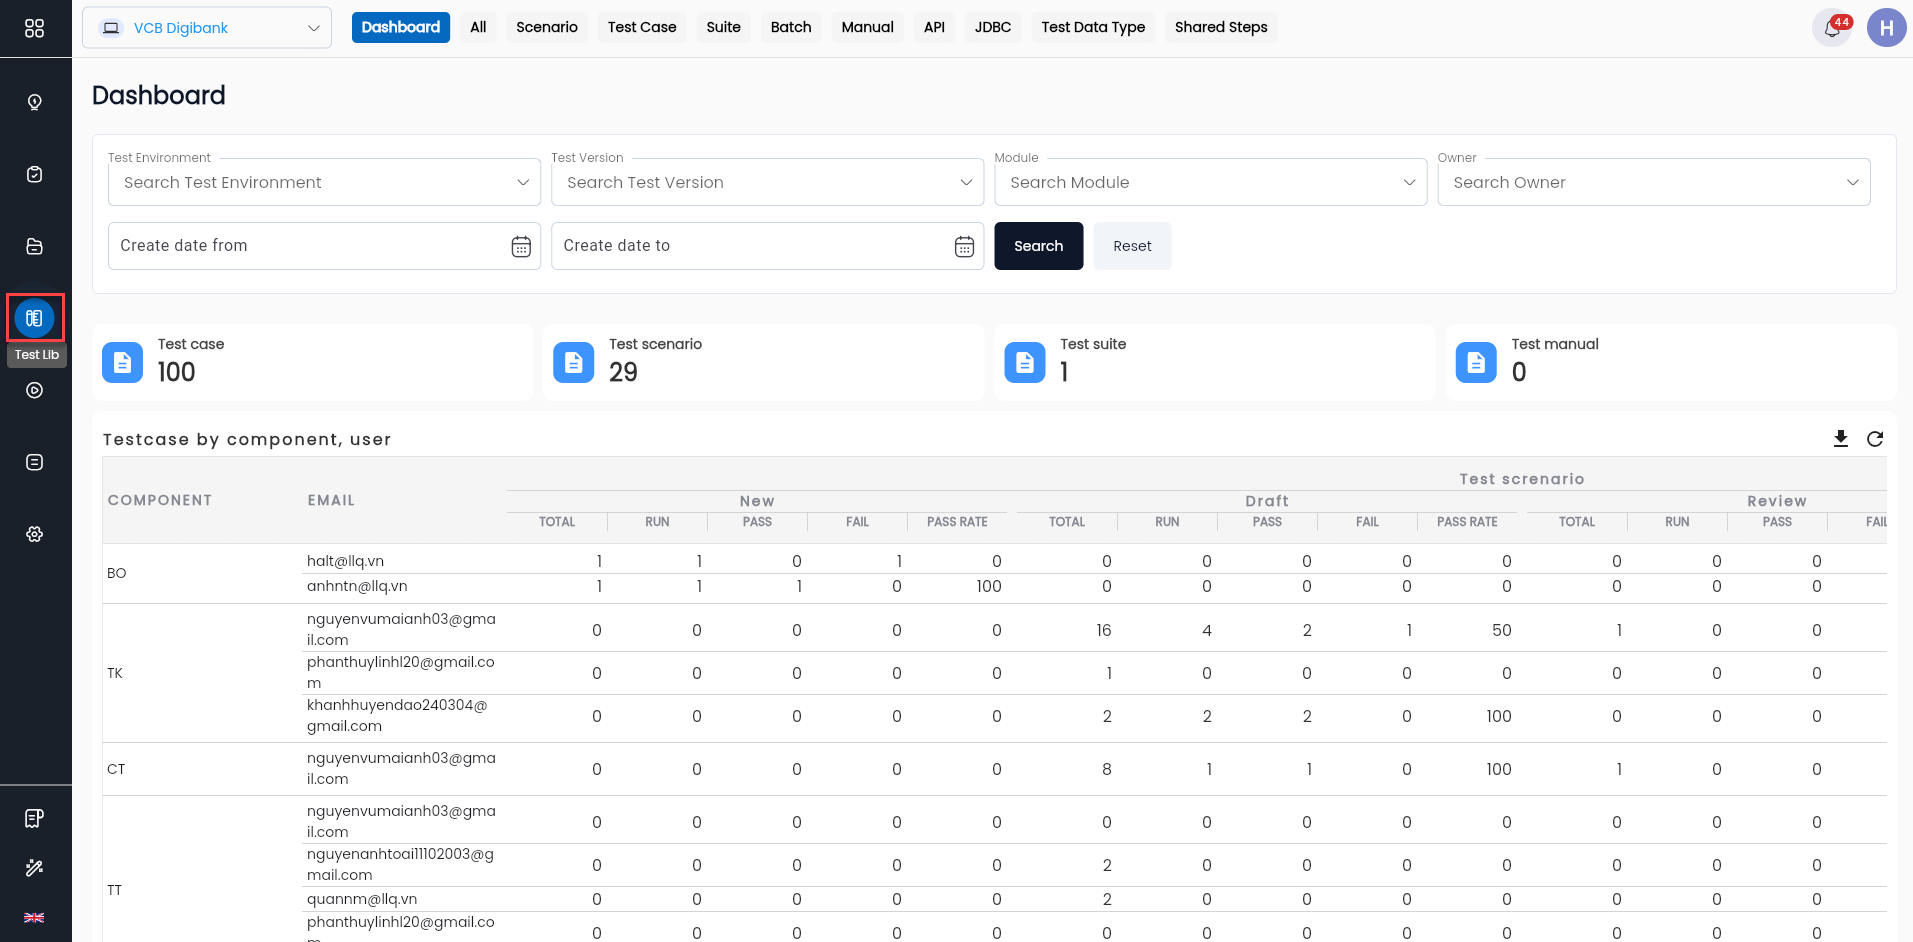Open the clipboard checklist sidebar icon

pyautogui.click(x=35, y=174)
